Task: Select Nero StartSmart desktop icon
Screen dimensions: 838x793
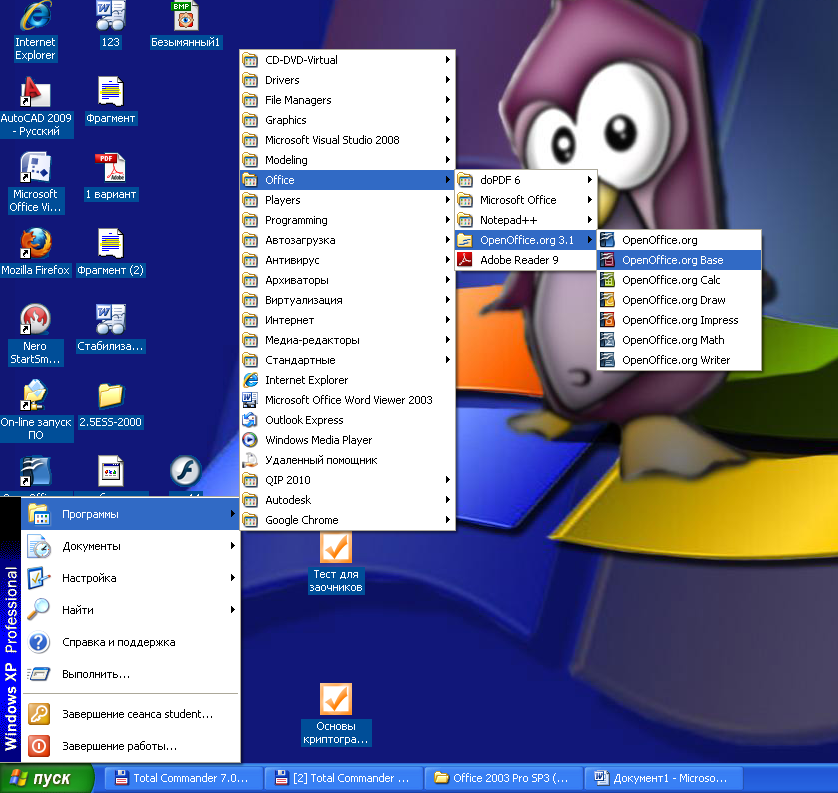Action: point(35,335)
